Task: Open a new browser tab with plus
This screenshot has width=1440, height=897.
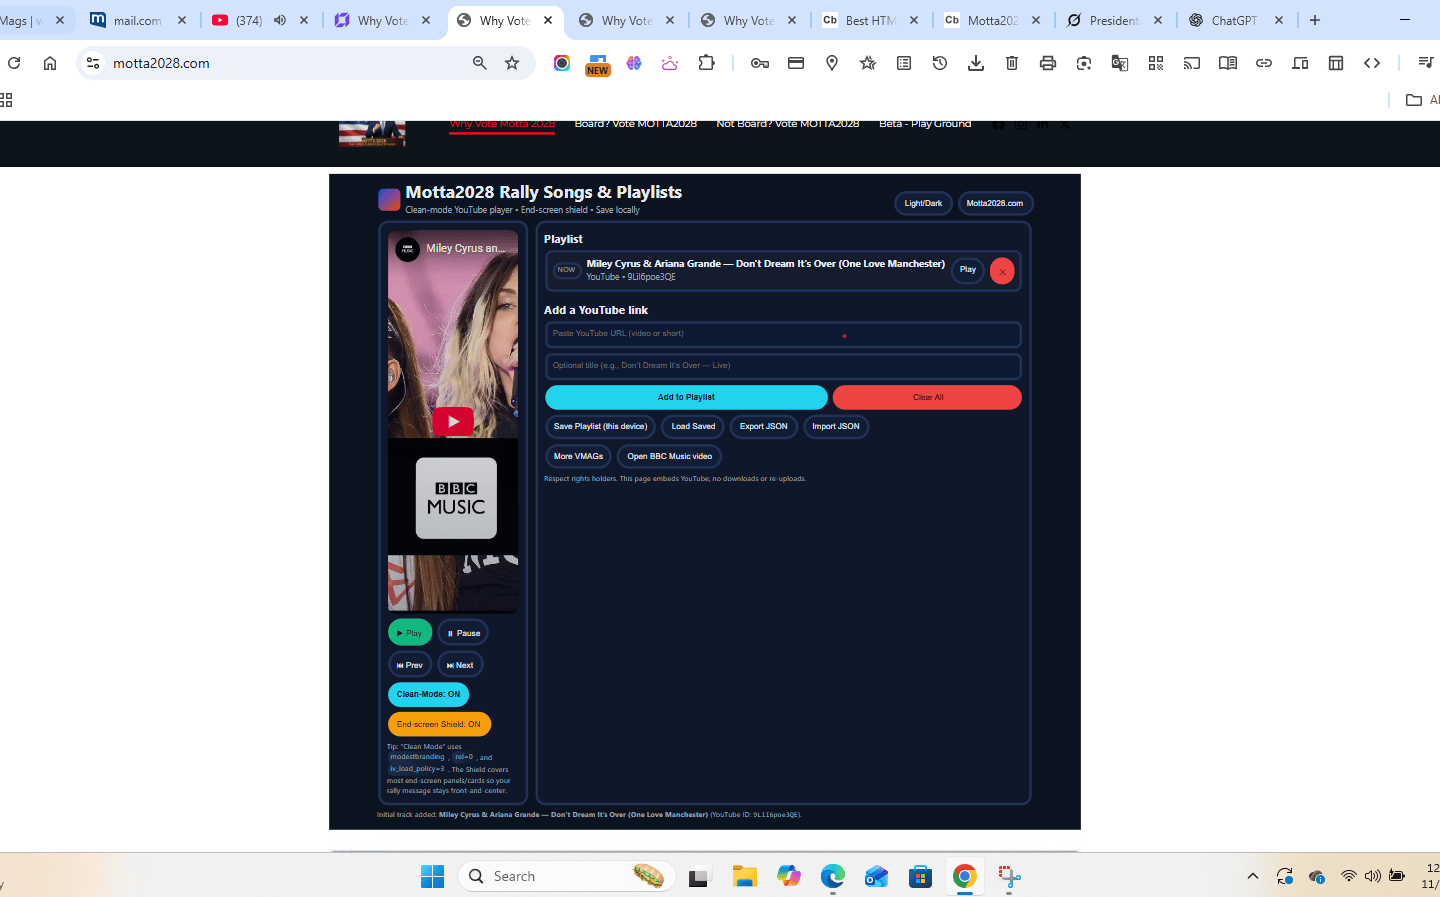Action: click(x=1315, y=20)
